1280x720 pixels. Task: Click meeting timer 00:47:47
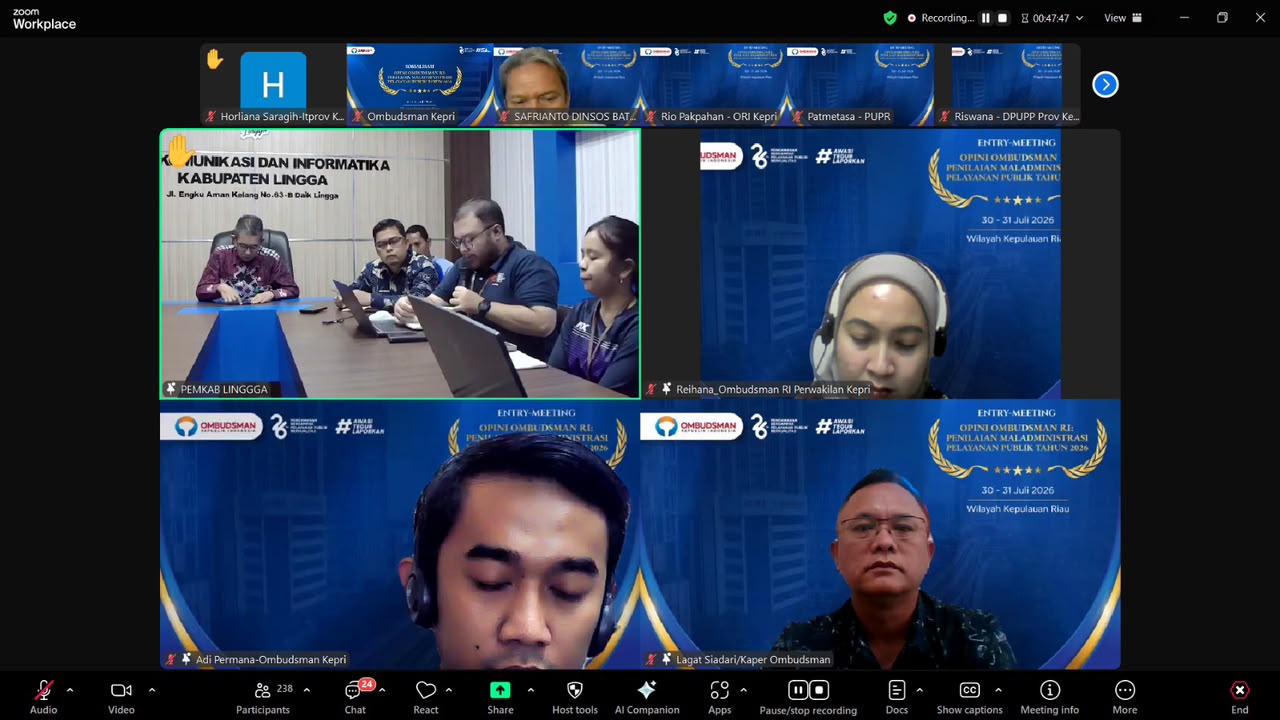(x=1052, y=18)
